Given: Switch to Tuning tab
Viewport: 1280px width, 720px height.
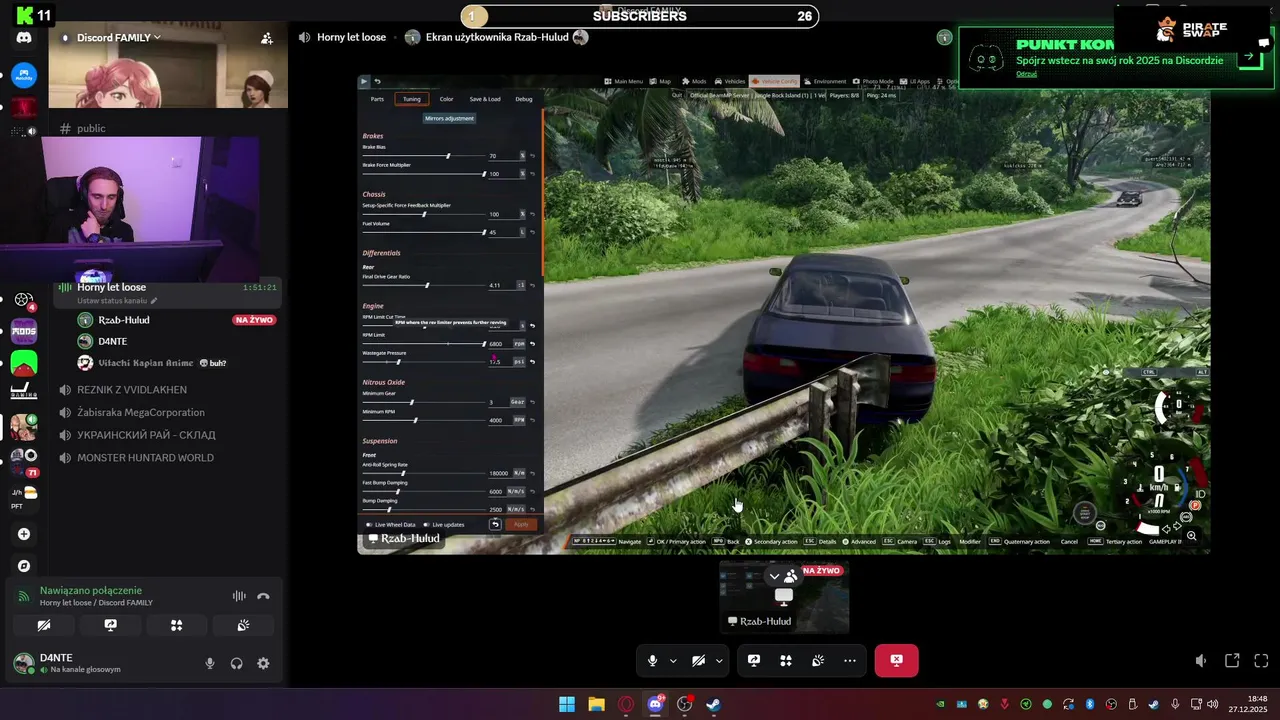Looking at the screenshot, I should click(412, 99).
